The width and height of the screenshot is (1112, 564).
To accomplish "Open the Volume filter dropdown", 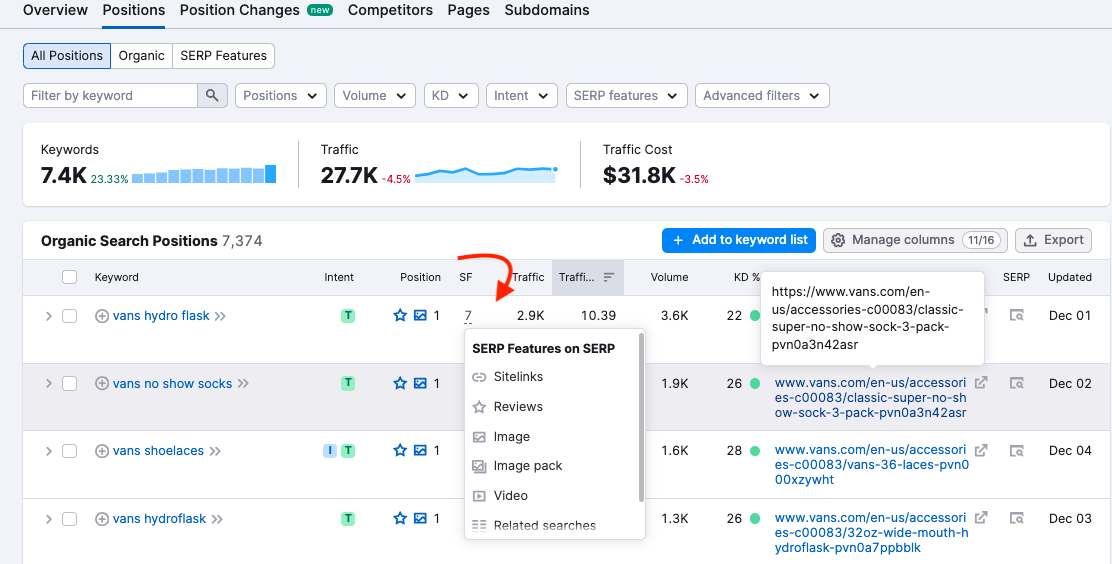I will (374, 96).
